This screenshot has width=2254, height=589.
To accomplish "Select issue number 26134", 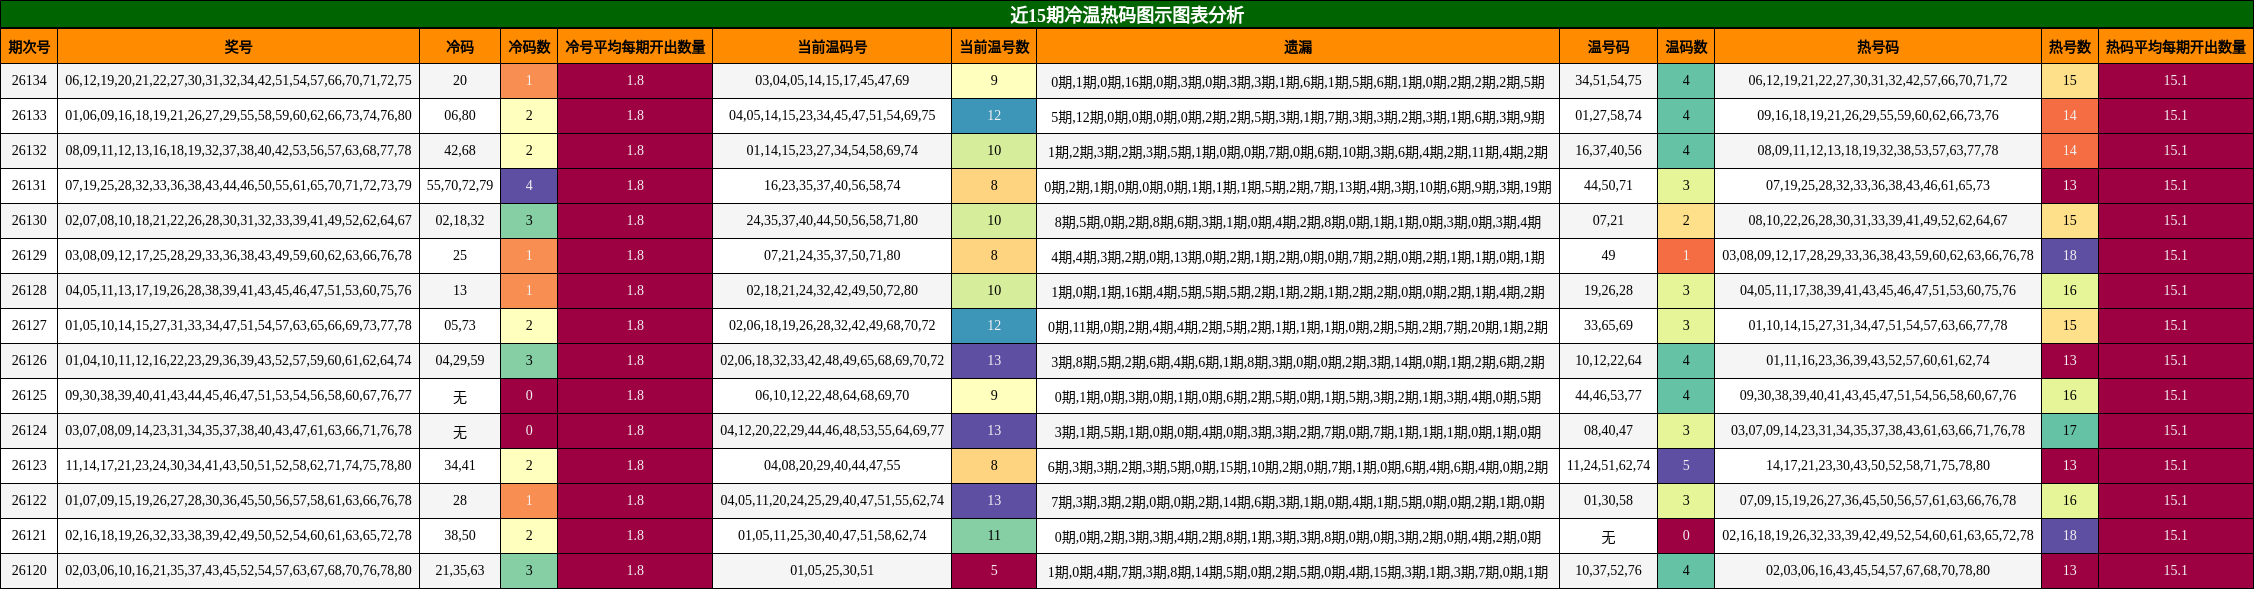I will [29, 81].
